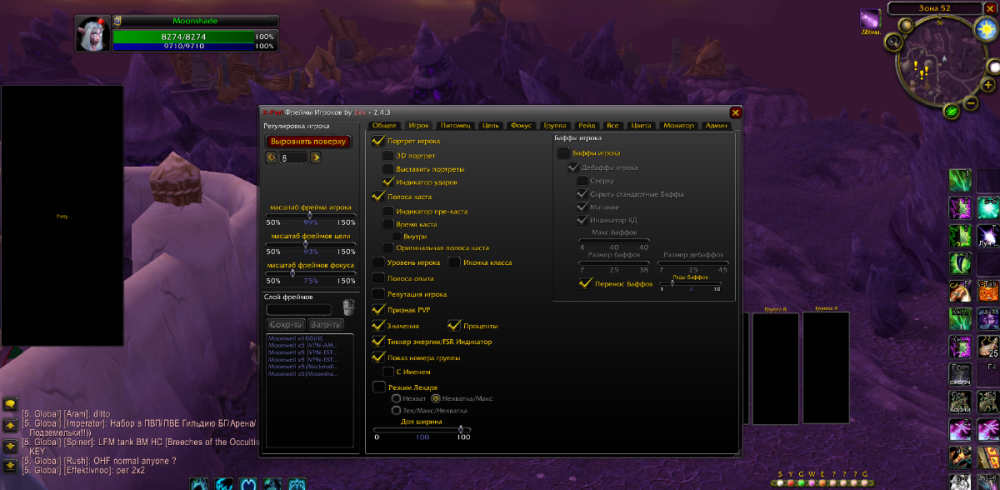Decrease value with left arrow beside 8
This screenshot has height=490, width=1000.
[271, 158]
